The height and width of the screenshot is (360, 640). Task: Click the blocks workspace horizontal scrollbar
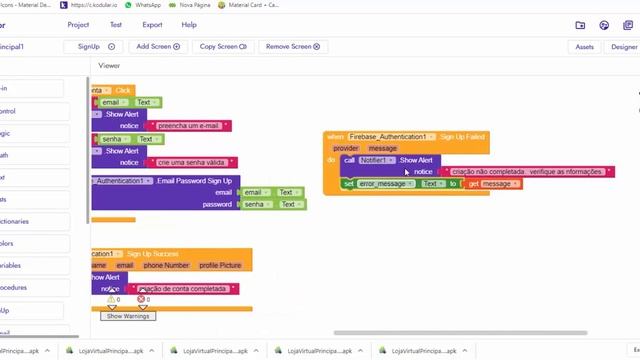point(460,333)
